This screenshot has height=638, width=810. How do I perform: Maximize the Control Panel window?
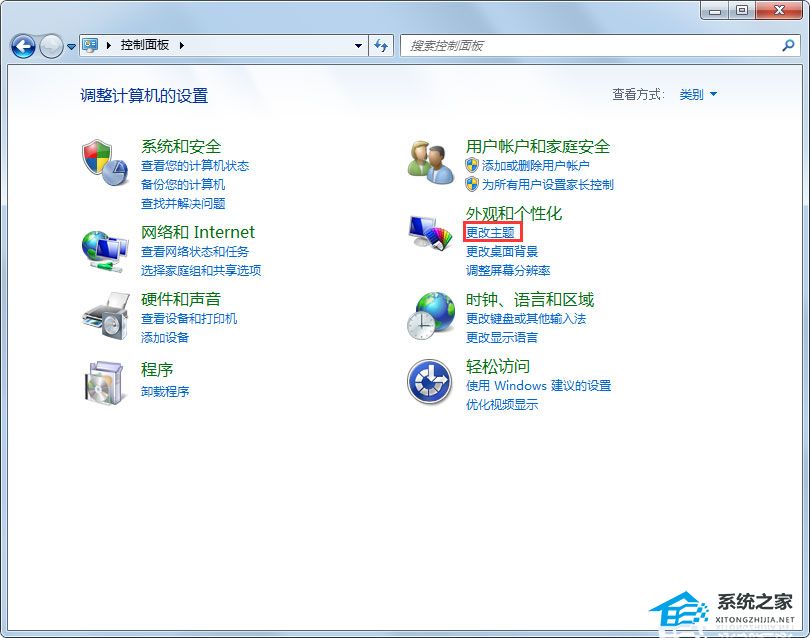pyautogui.click(x=742, y=10)
